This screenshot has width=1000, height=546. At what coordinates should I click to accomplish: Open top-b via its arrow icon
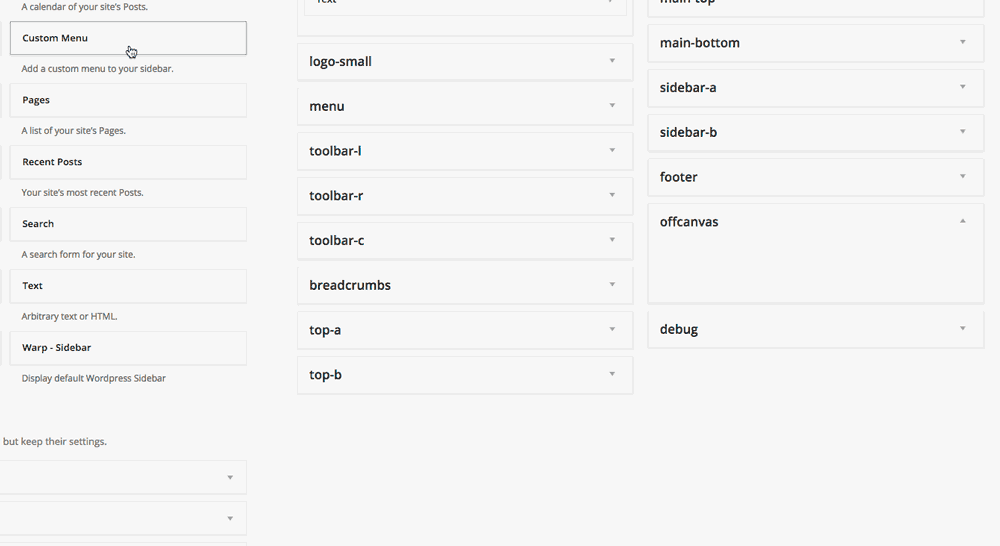[612, 374]
